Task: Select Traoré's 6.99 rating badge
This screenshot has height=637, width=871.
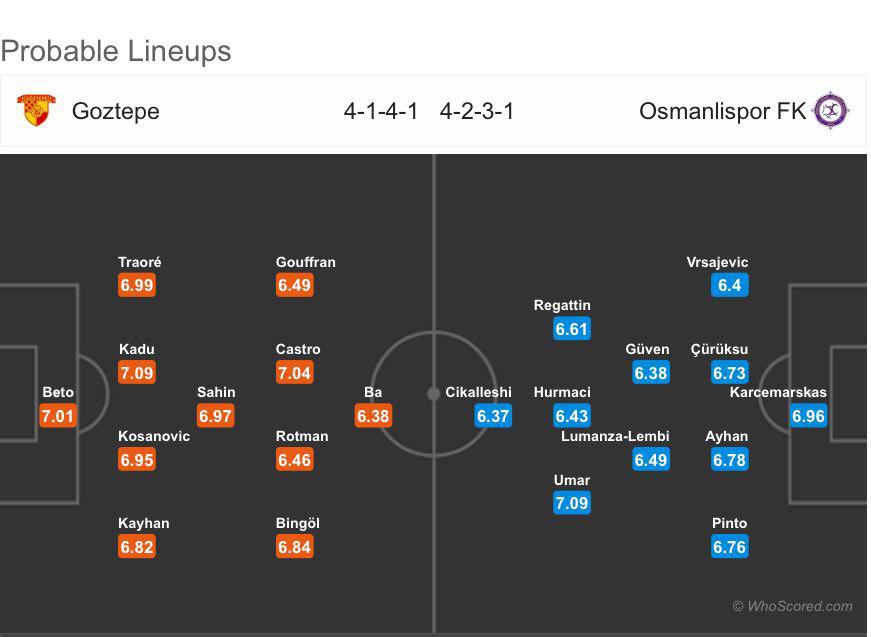Action: click(136, 285)
